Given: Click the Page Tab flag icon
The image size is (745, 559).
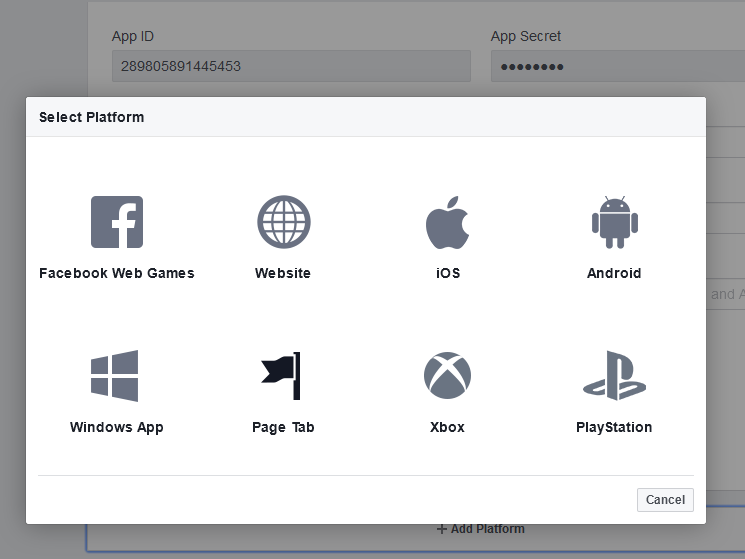Looking at the screenshot, I should [282, 376].
